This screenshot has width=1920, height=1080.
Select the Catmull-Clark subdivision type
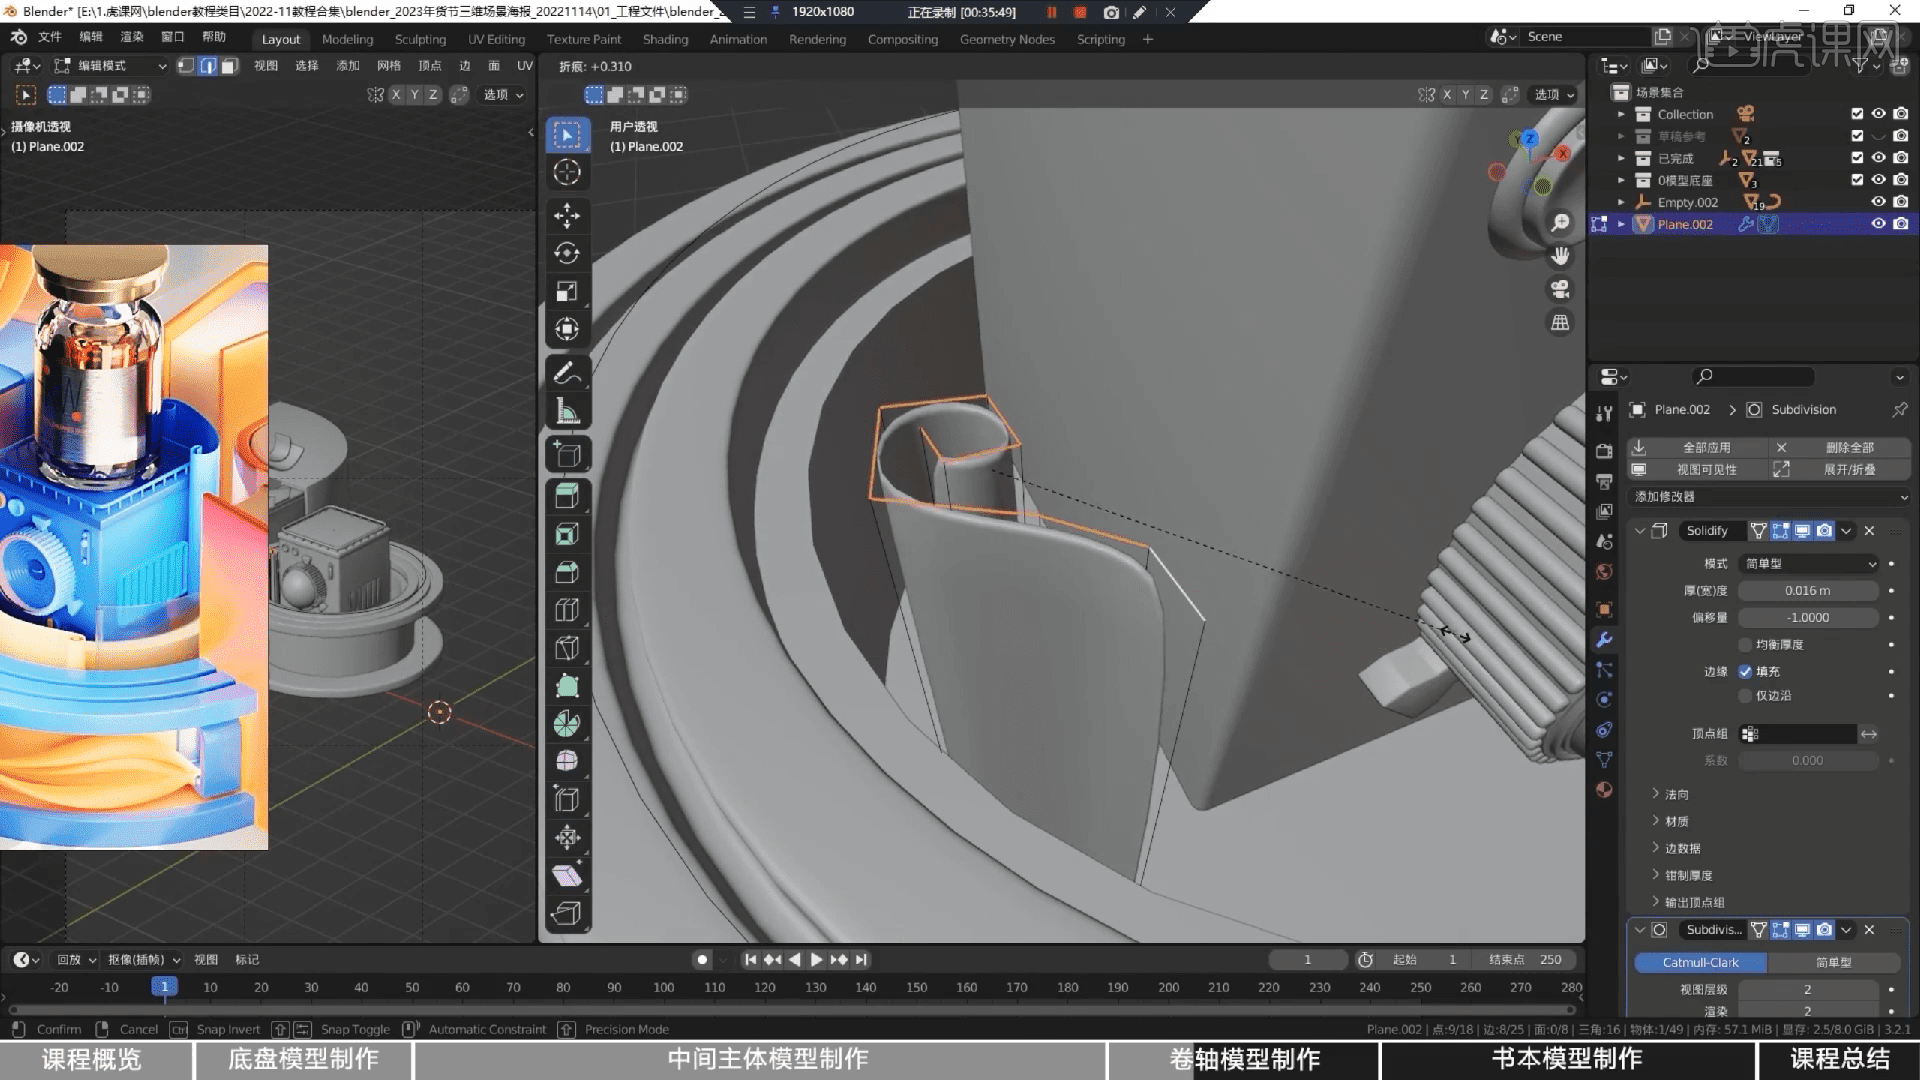1700,963
